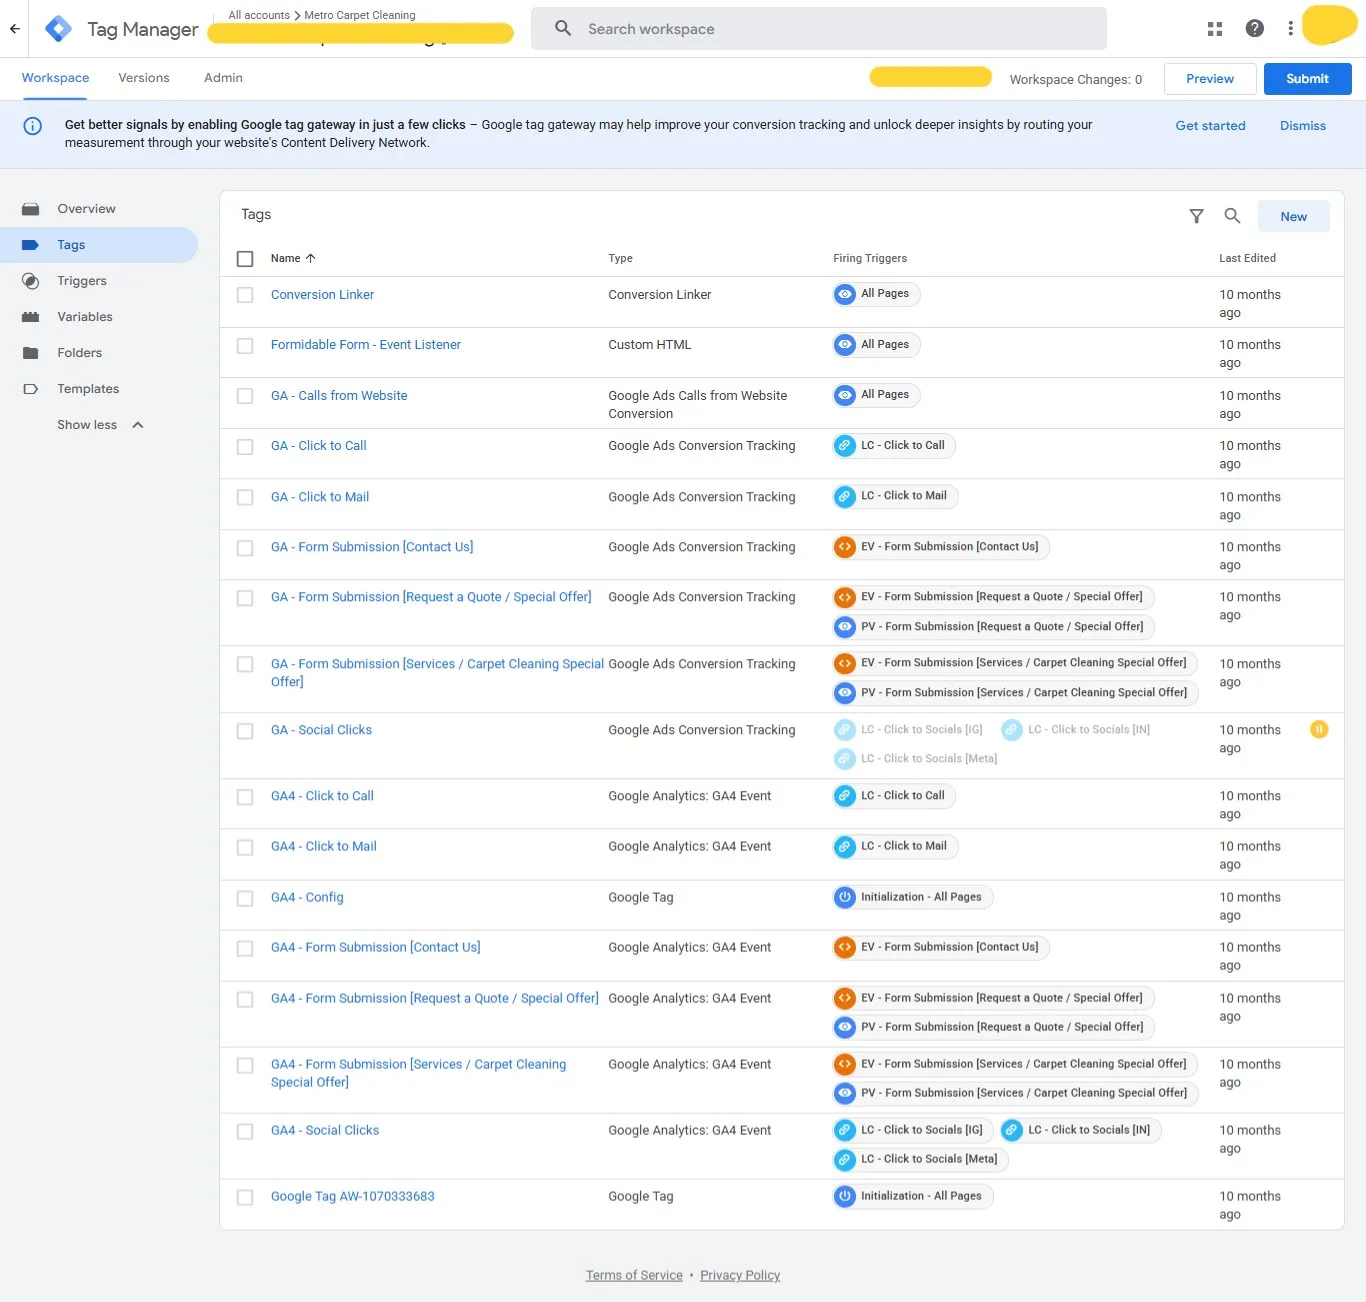
Task: Click Get started in the banner
Action: point(1210,126)
